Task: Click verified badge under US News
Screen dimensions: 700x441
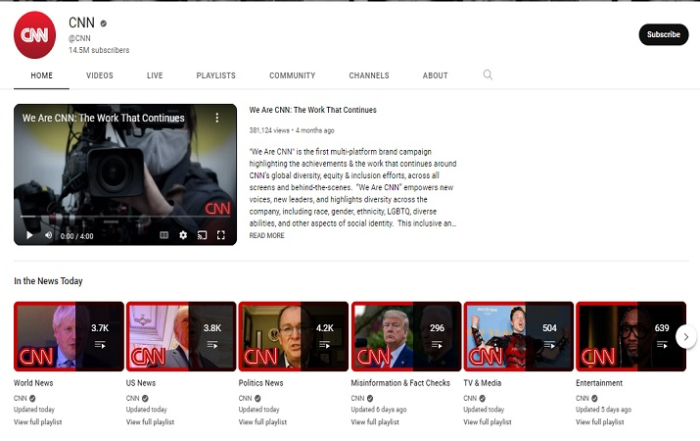Action: pos(145,398)
